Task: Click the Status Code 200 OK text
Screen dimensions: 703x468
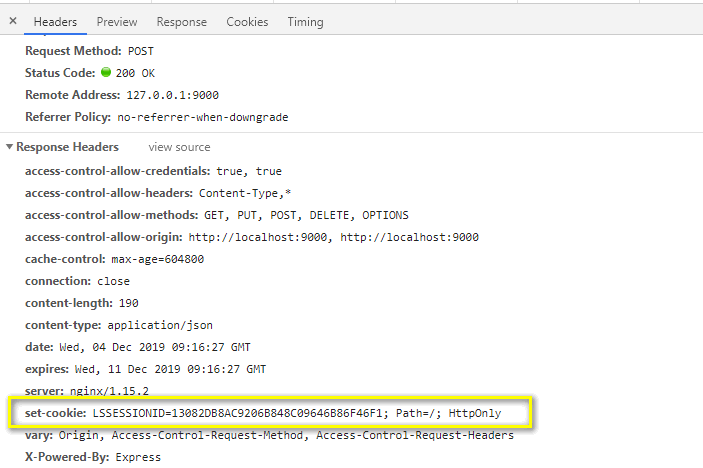Action: [135, 73]
